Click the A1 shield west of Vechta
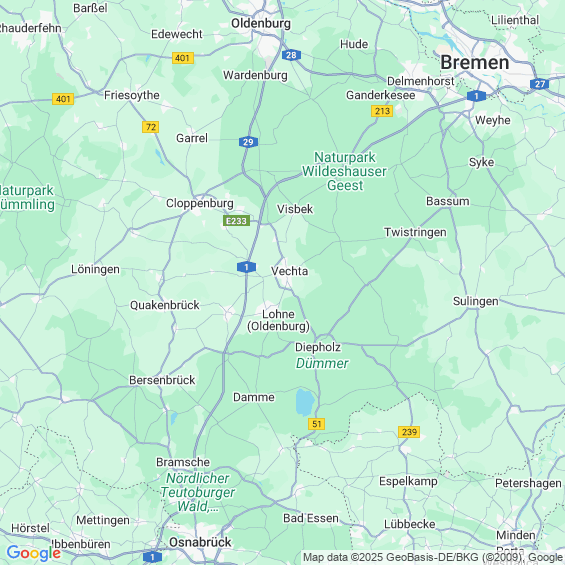This screenshot has width=565, height=565. 246,267
